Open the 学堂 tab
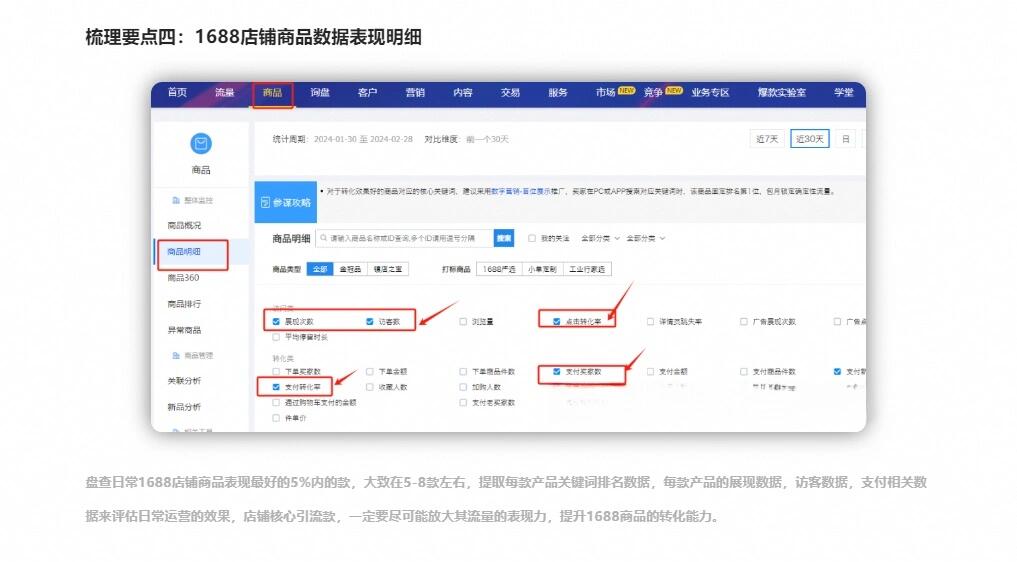 [x=844, y=92]
